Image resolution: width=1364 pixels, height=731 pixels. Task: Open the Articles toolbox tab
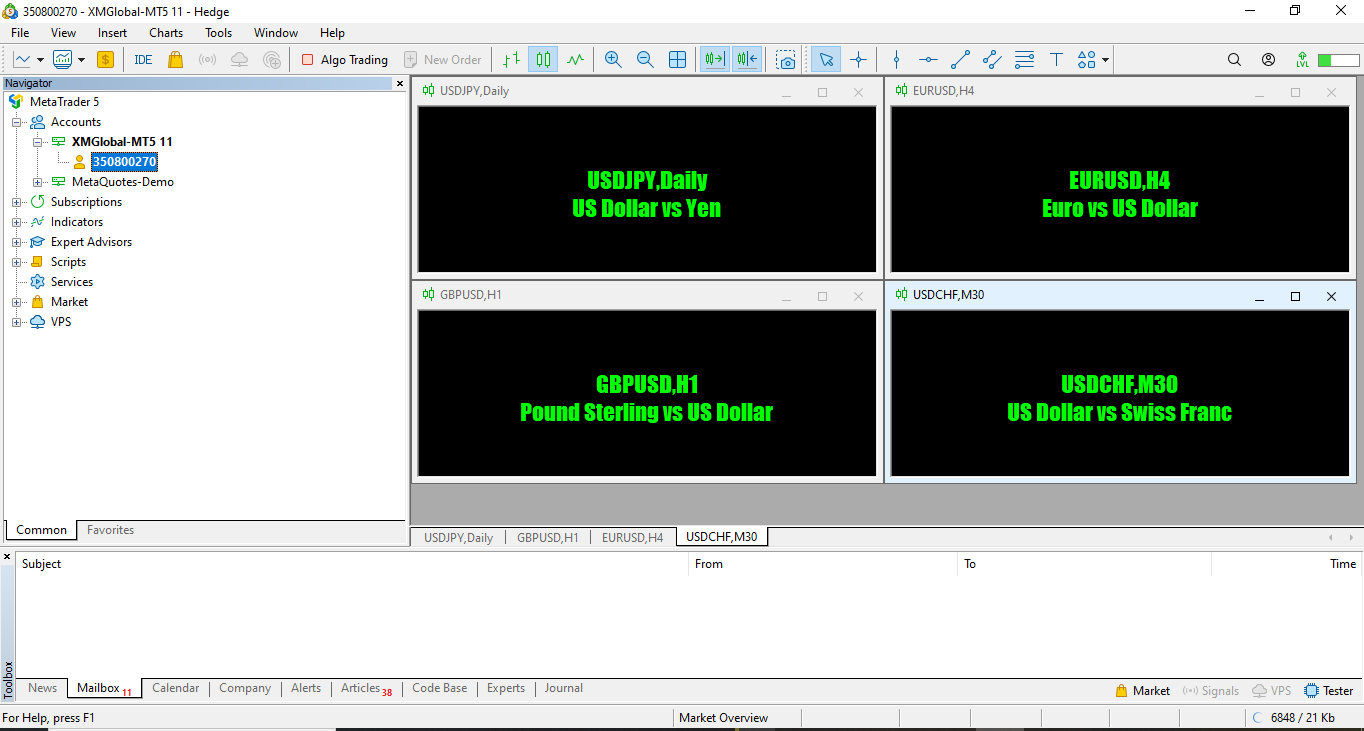click(x=365, y=688)
